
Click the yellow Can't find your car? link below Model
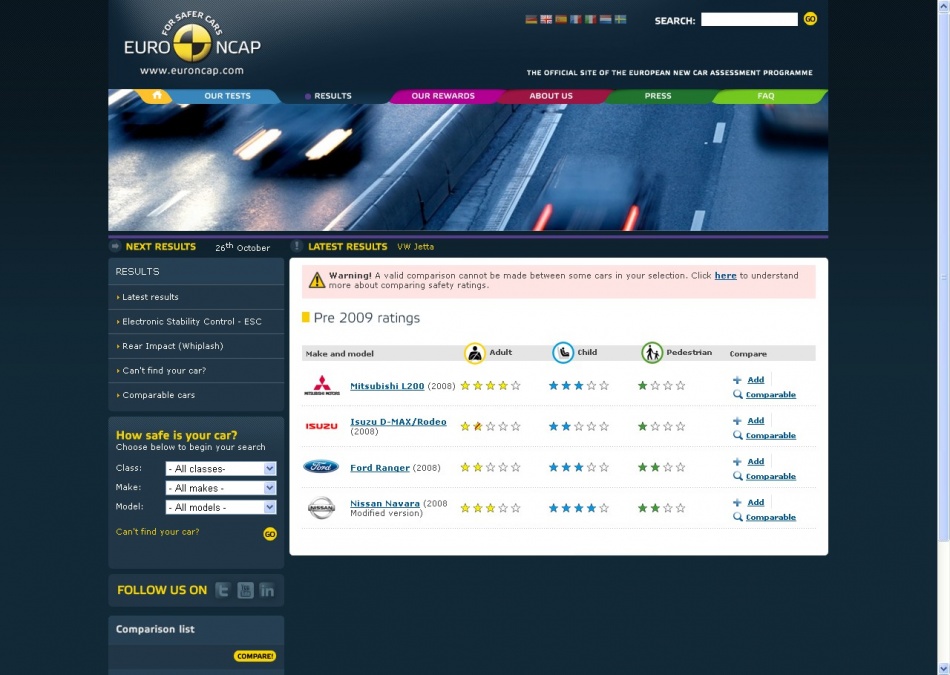pyautogui.click(x=158, y=532)
